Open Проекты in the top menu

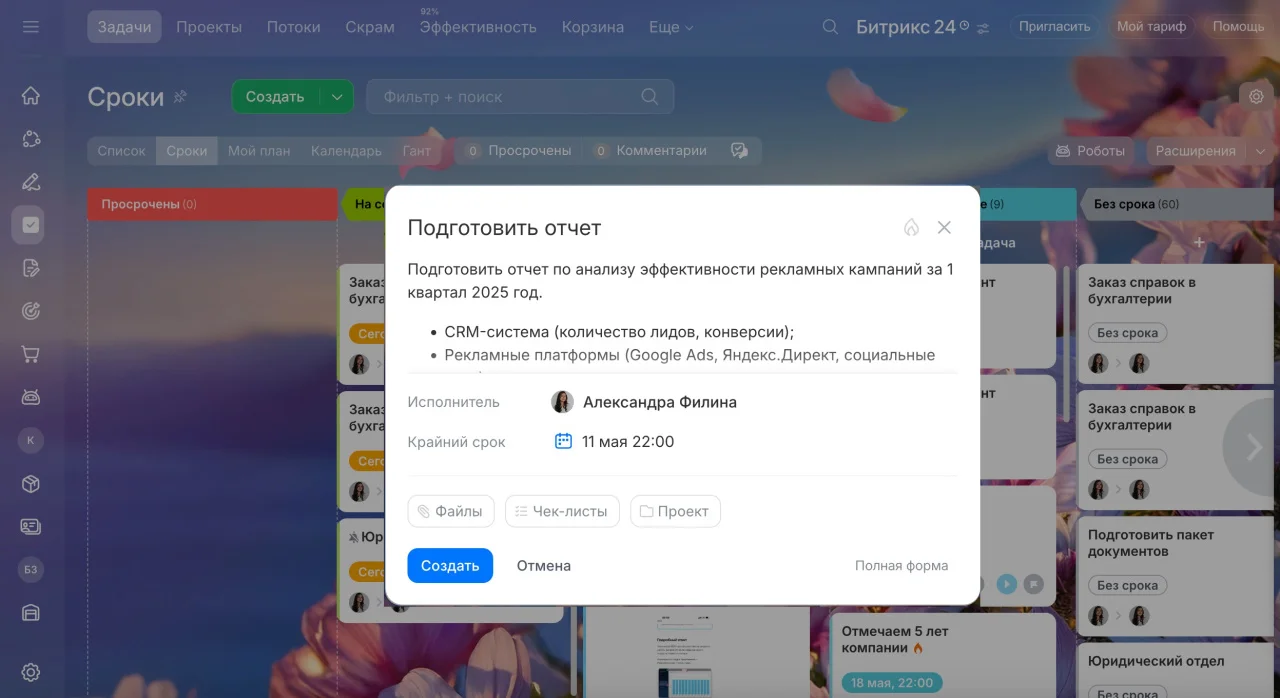pos(209,27)
